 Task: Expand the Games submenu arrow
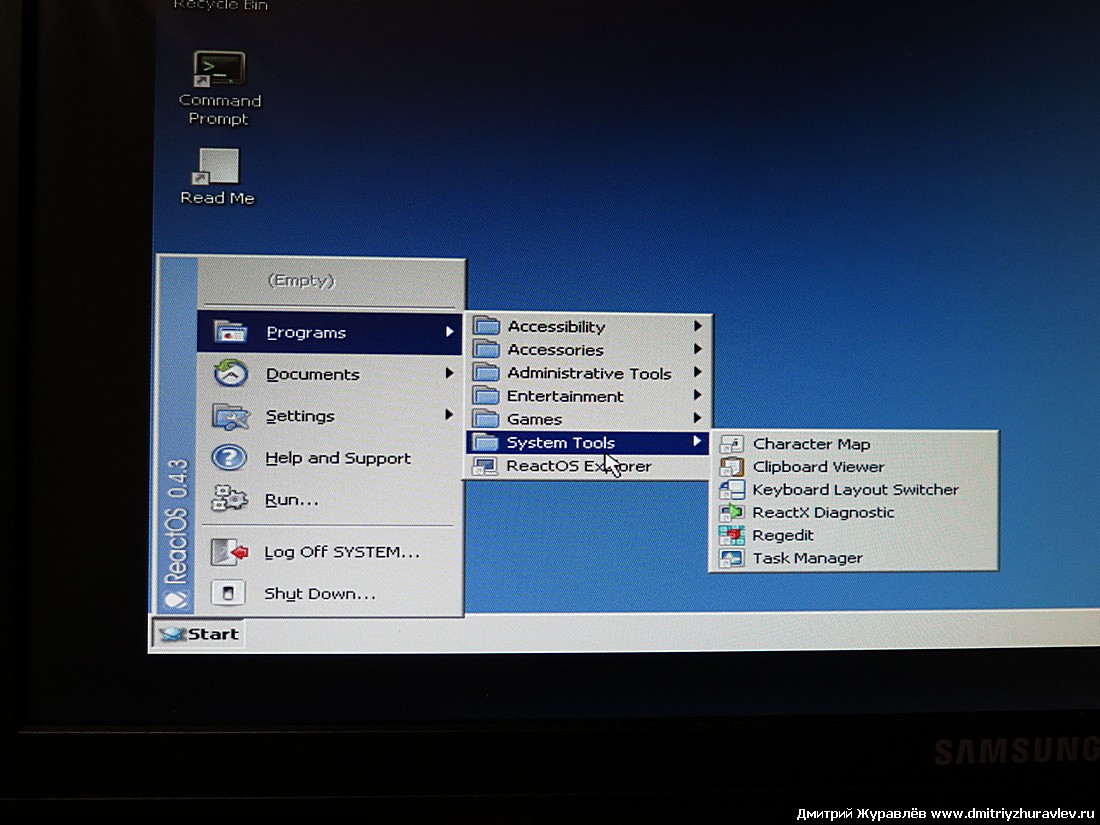(697, 418)
